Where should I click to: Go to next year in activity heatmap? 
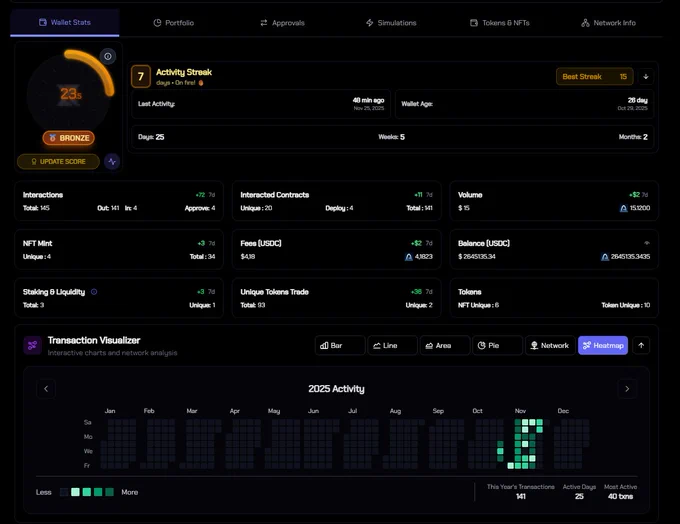(627, 389)
